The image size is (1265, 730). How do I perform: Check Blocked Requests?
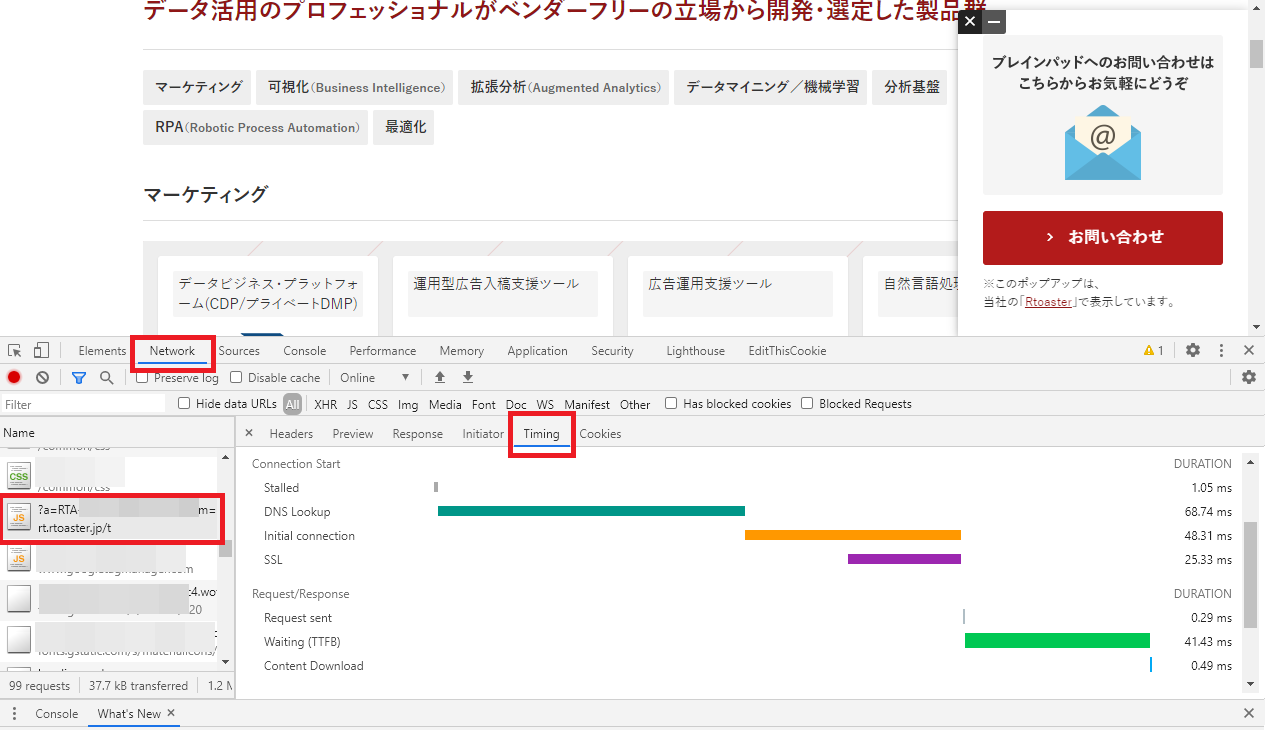coord(806,403)
